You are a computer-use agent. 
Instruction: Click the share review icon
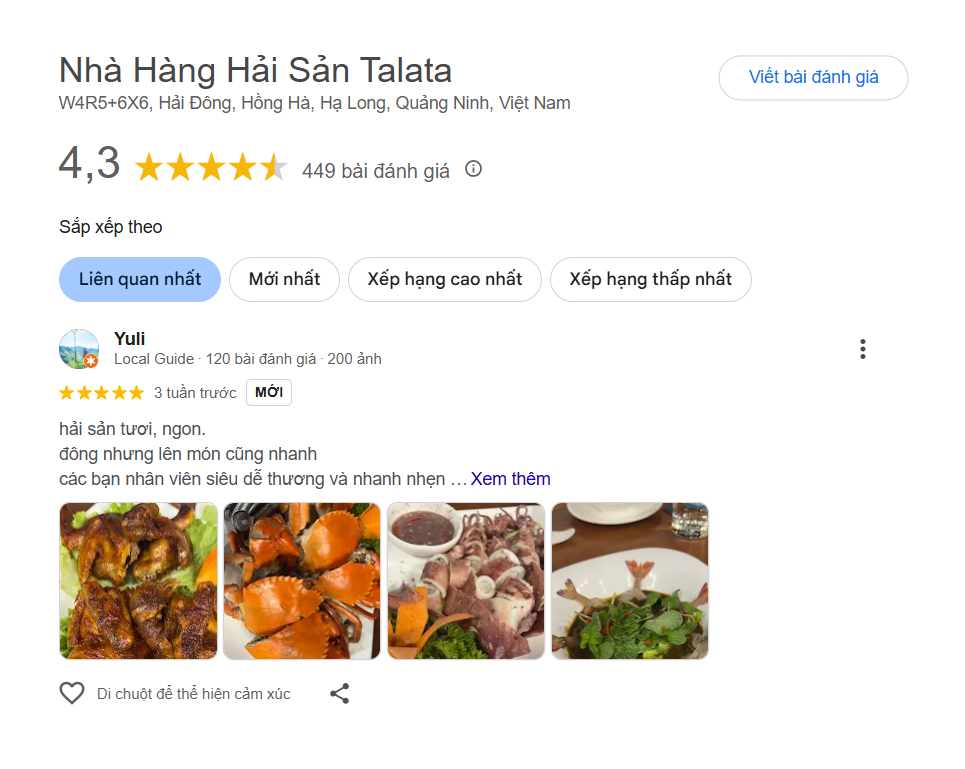(340, 693)
